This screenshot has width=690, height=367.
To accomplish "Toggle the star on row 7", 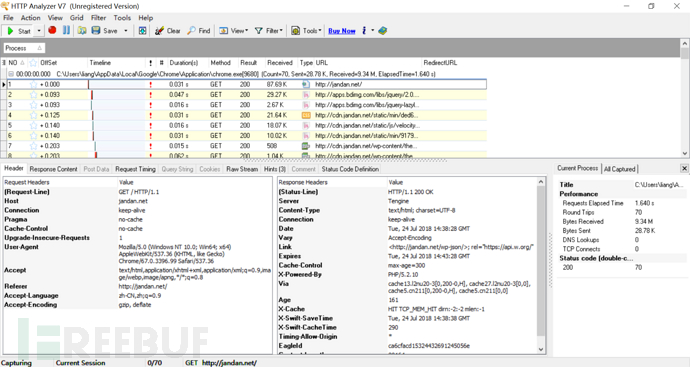I will (33, 146).
